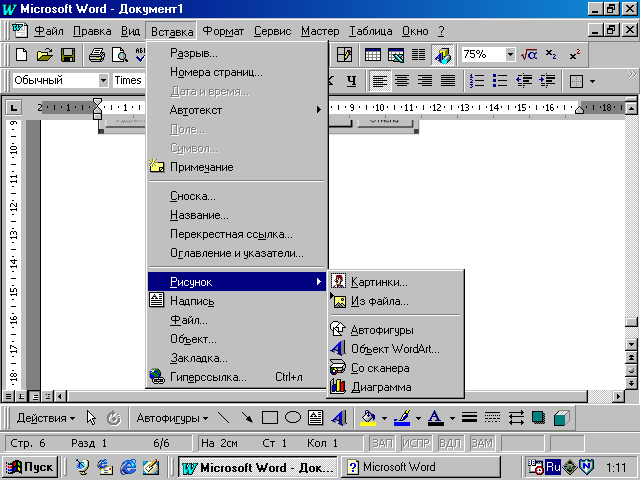Screen dimensions: 640x480
Task: Open the Действия drawing menu
Action: click(x=46, y=418)
